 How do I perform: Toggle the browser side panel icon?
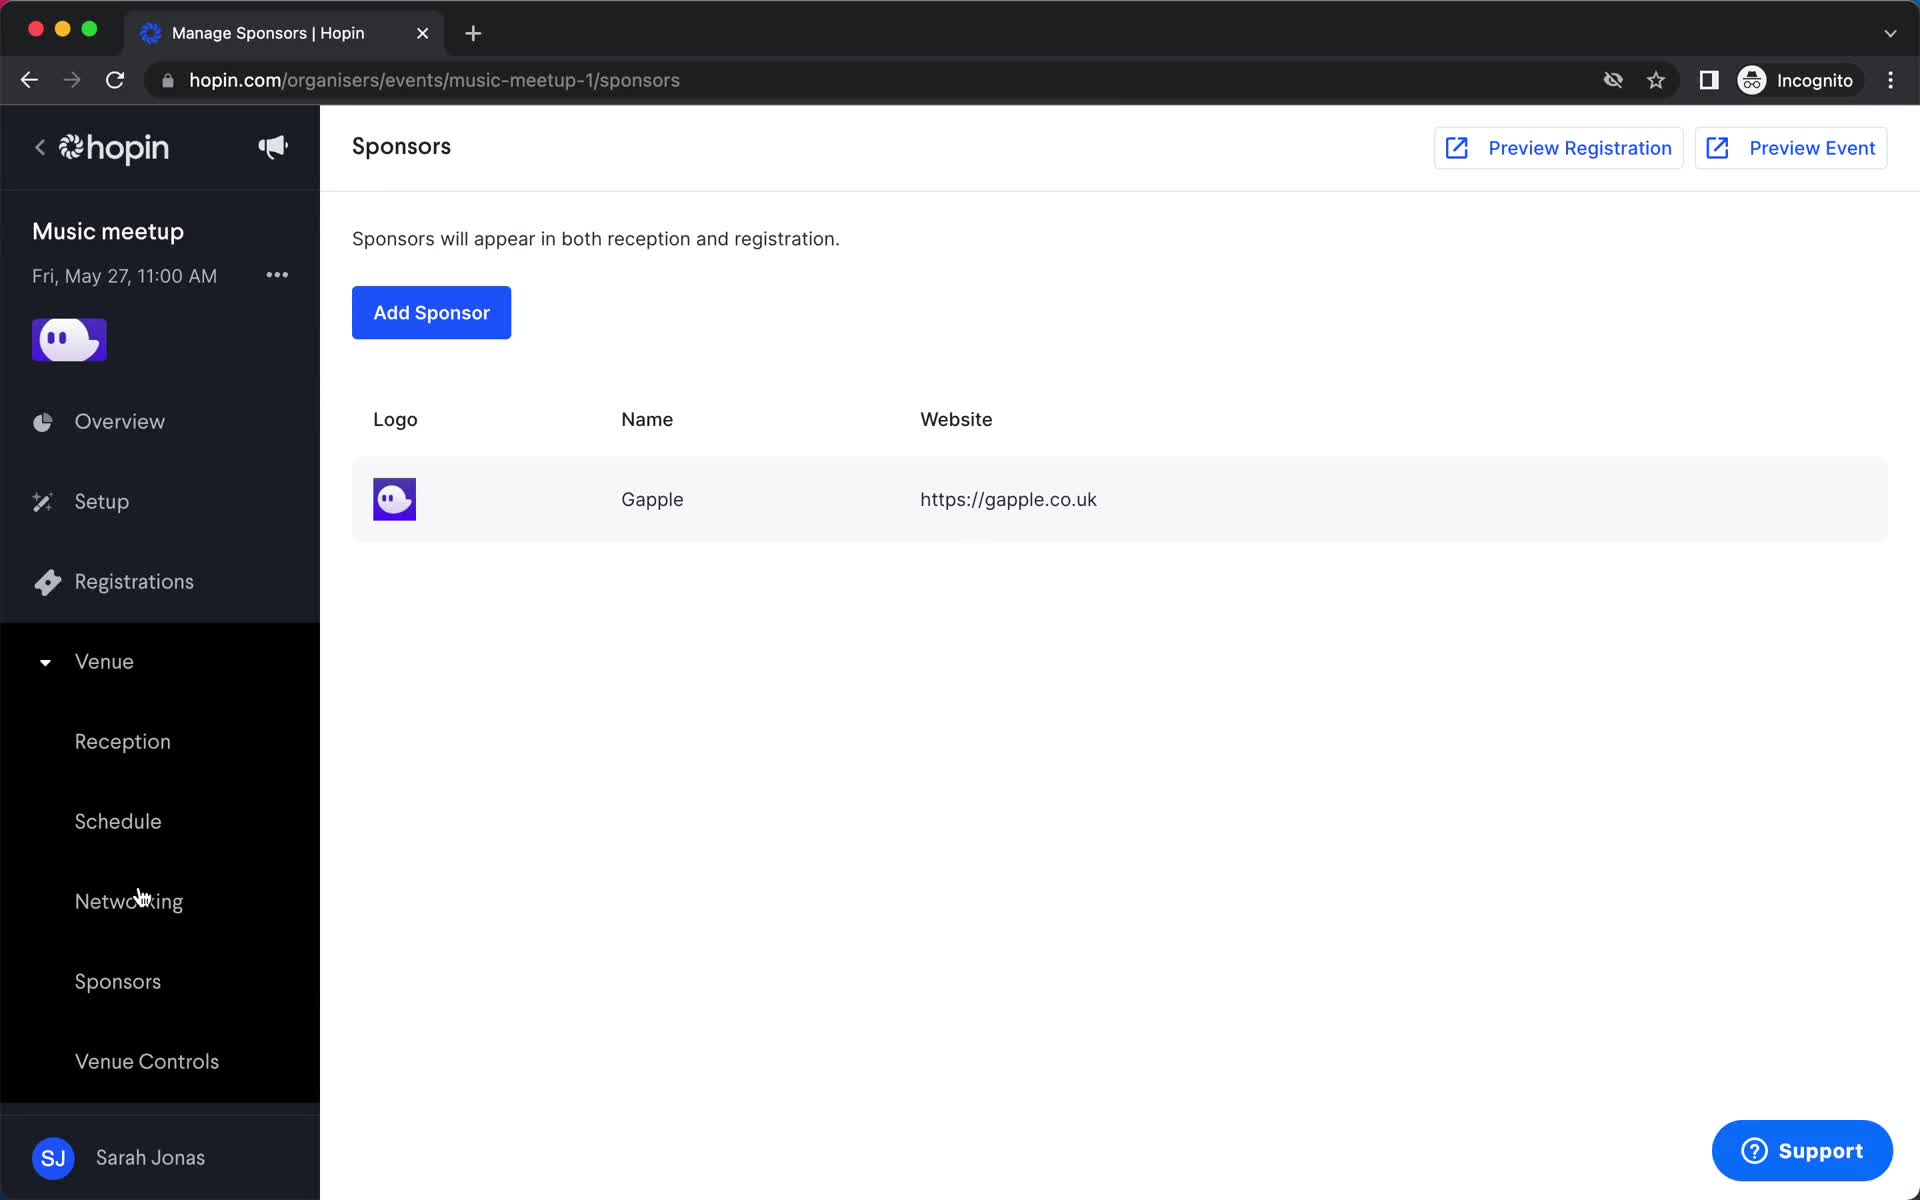tap(1709, 80)
